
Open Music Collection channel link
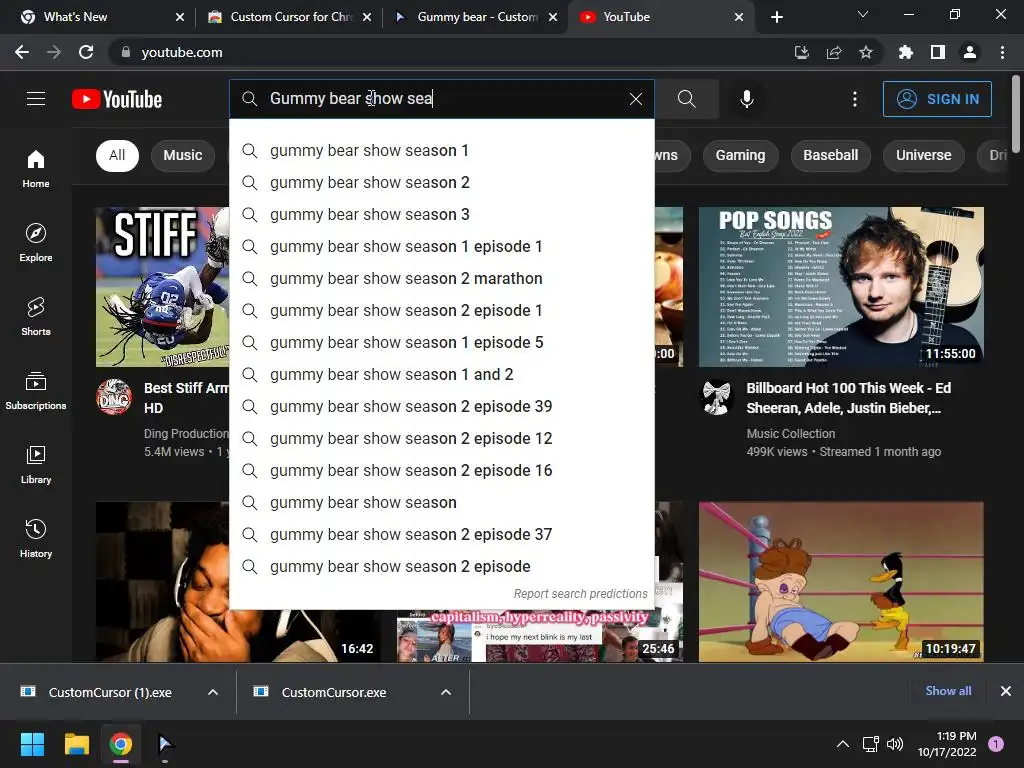(x=790, y=434)
